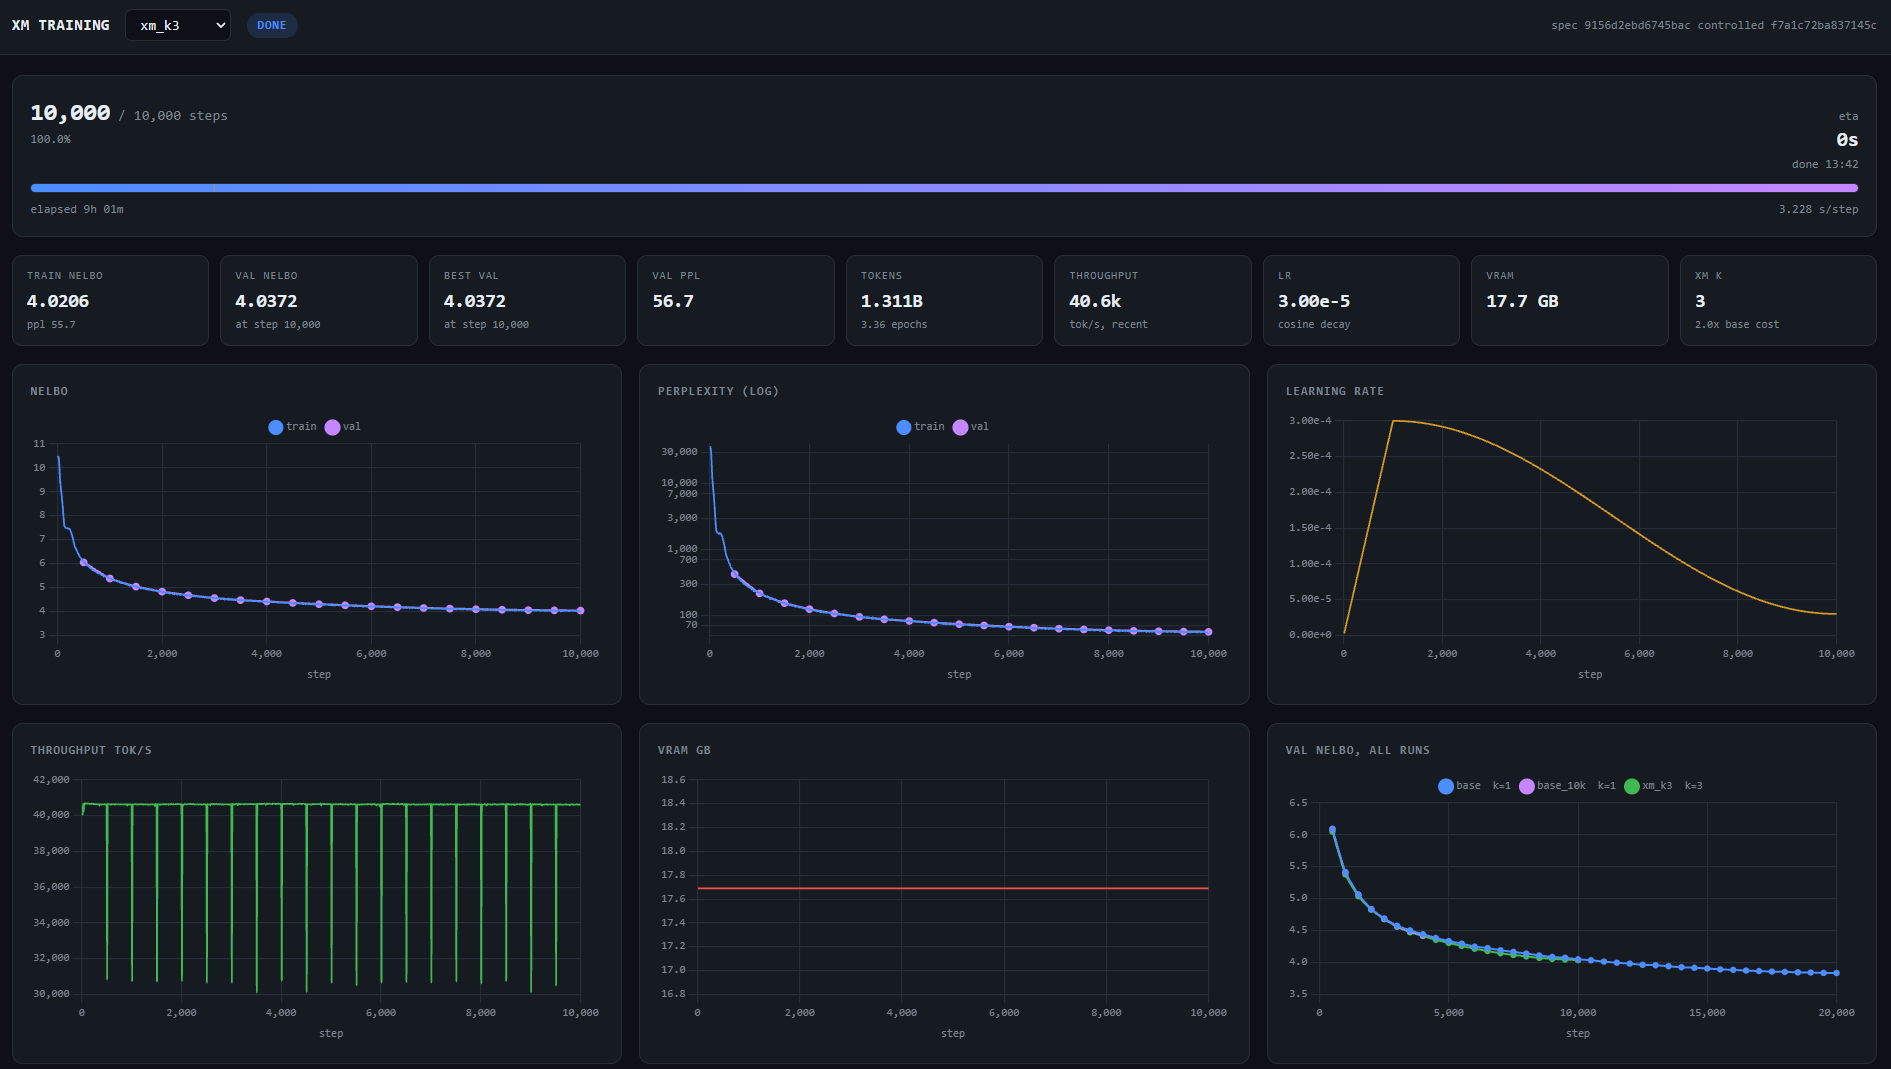This screenshot has width=1891, height=1069.
Task: Click the red VRAM line in chart
Action: 952,888
